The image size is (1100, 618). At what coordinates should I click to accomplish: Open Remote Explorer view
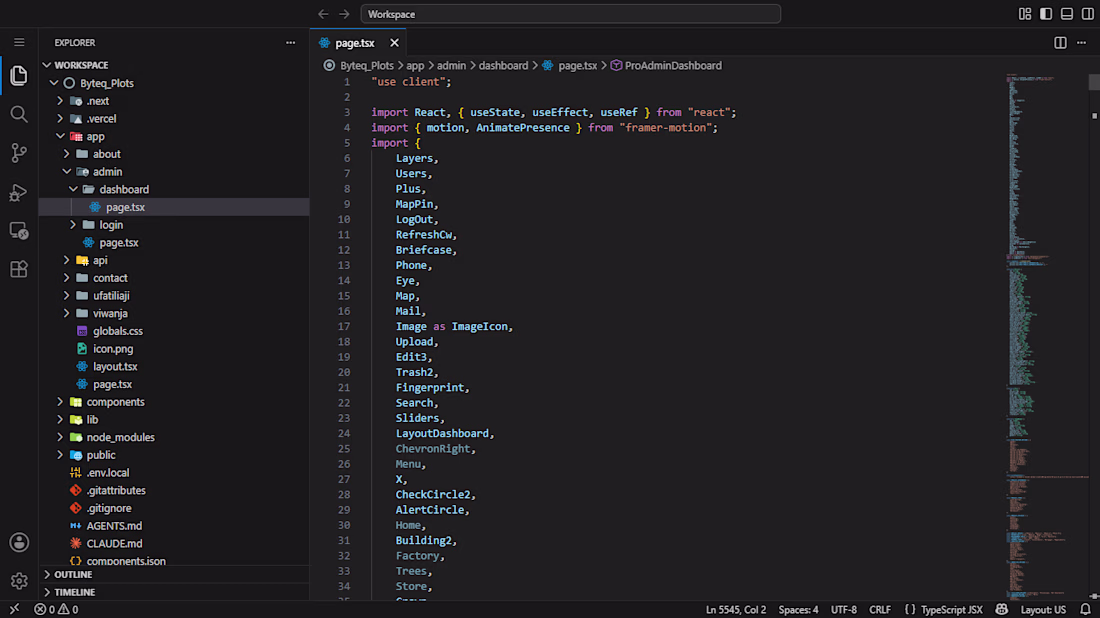(19, 231)
